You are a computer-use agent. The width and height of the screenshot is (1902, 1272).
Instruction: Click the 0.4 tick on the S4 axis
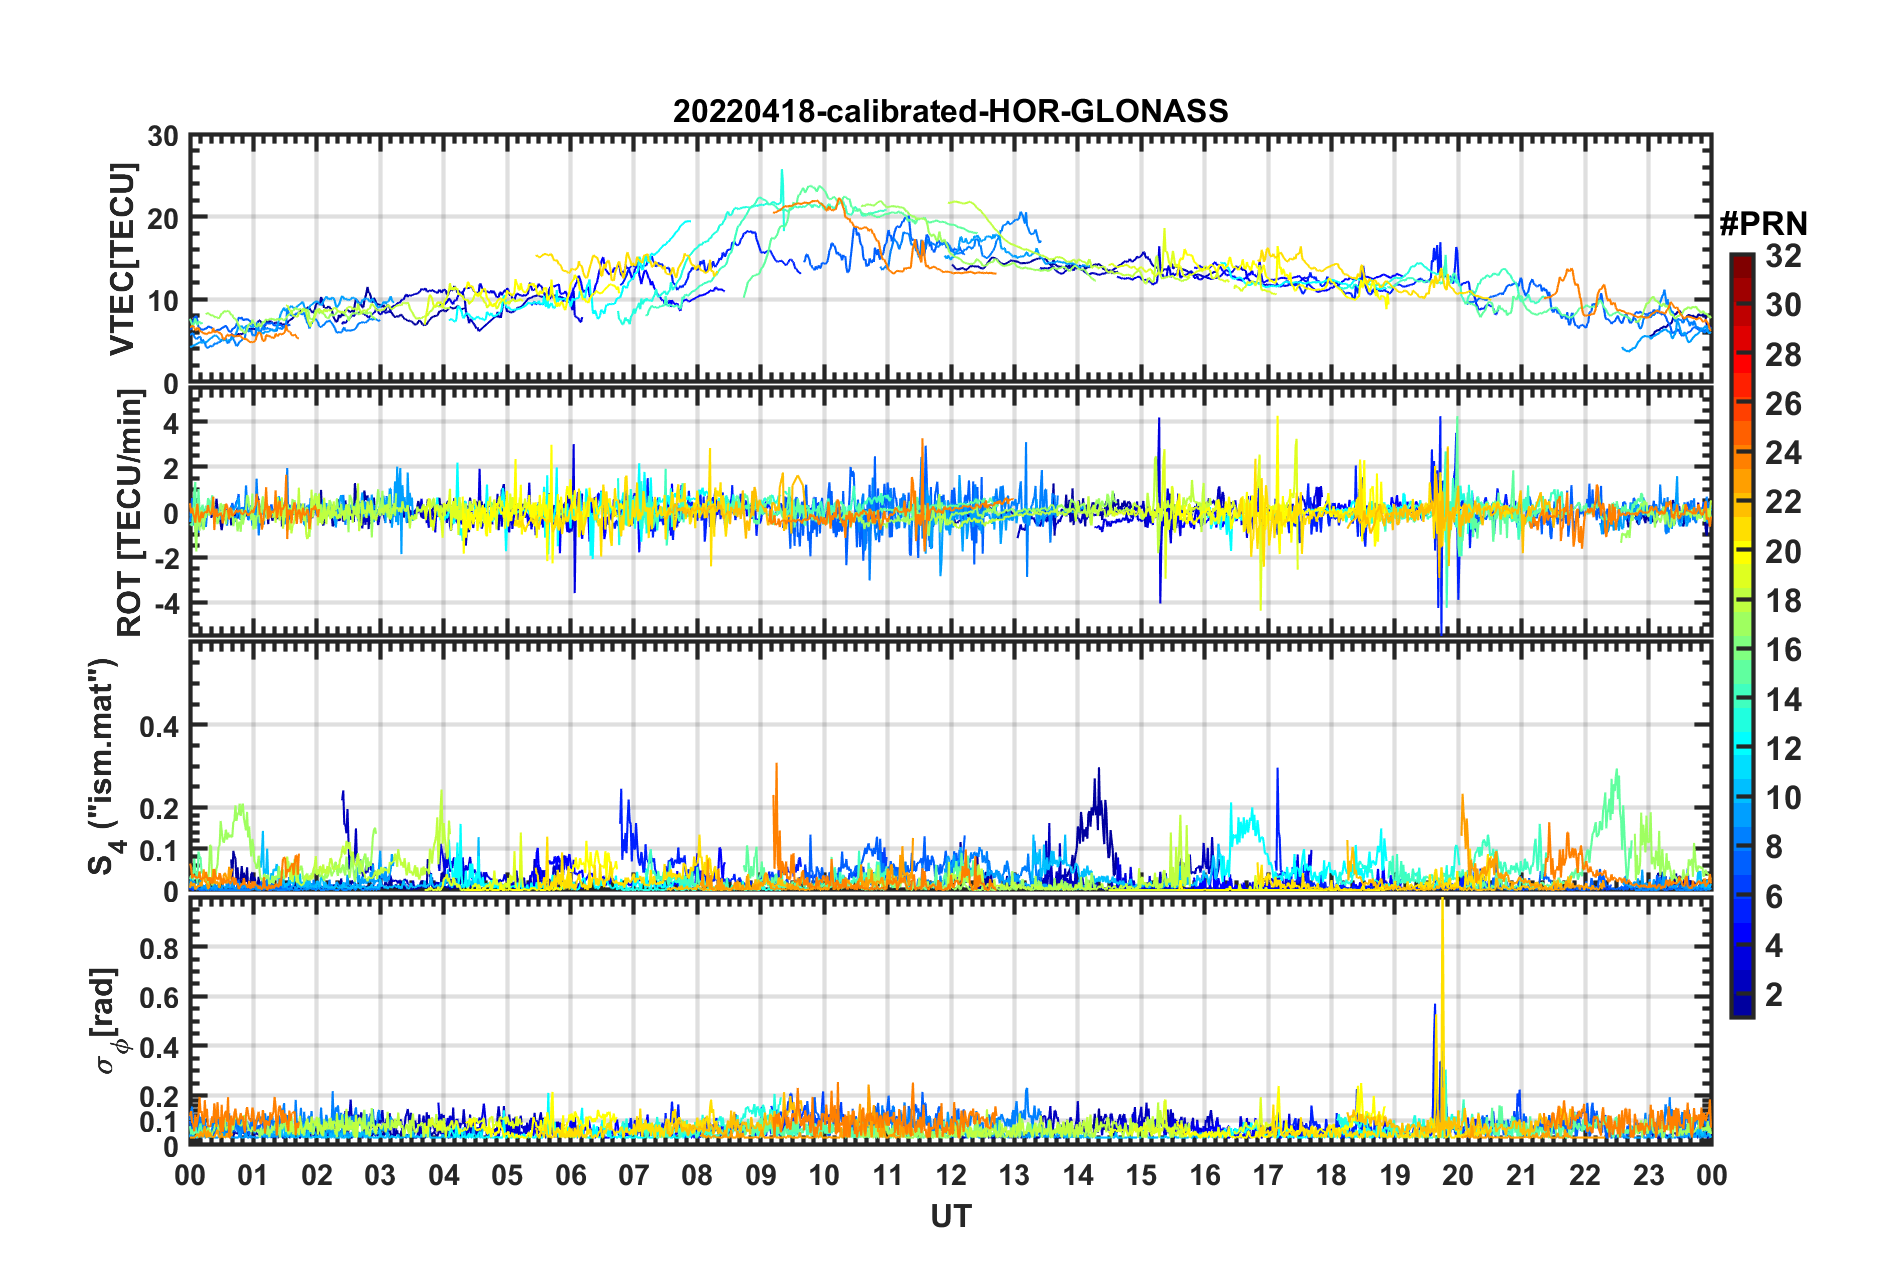(159, 726)
